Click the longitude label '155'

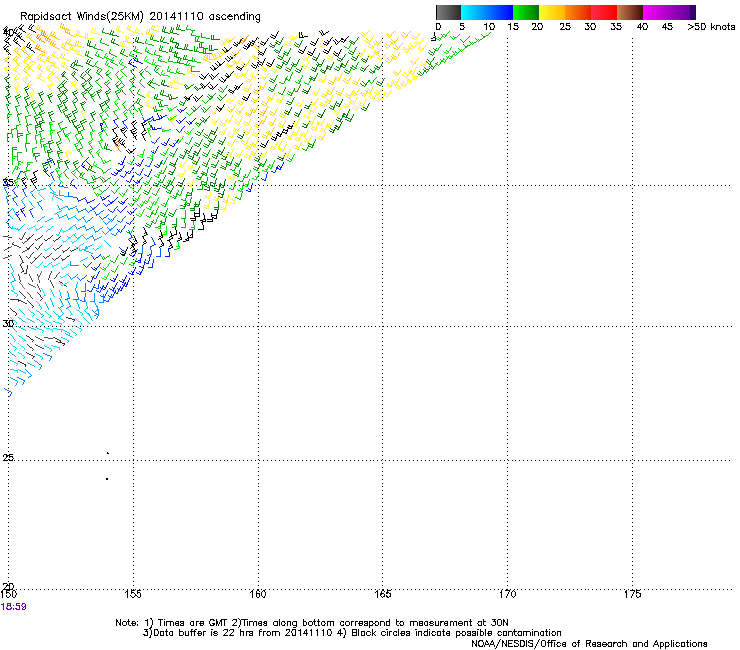pyautogui.click(x=133, y=594)
